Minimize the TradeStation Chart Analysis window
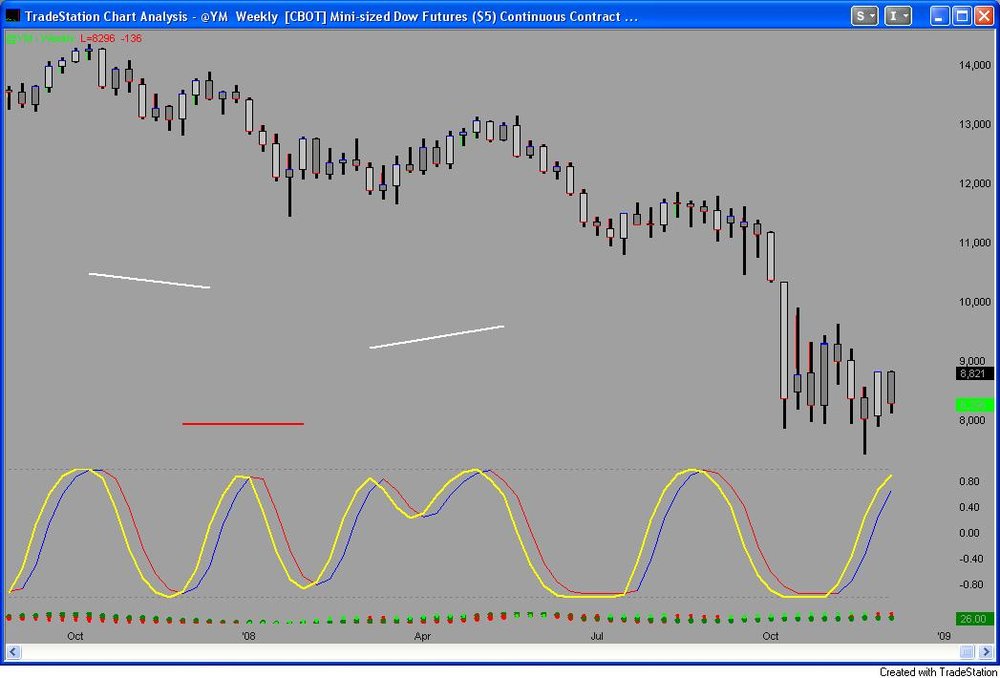 pyautogui.click(x=939, y=17)
